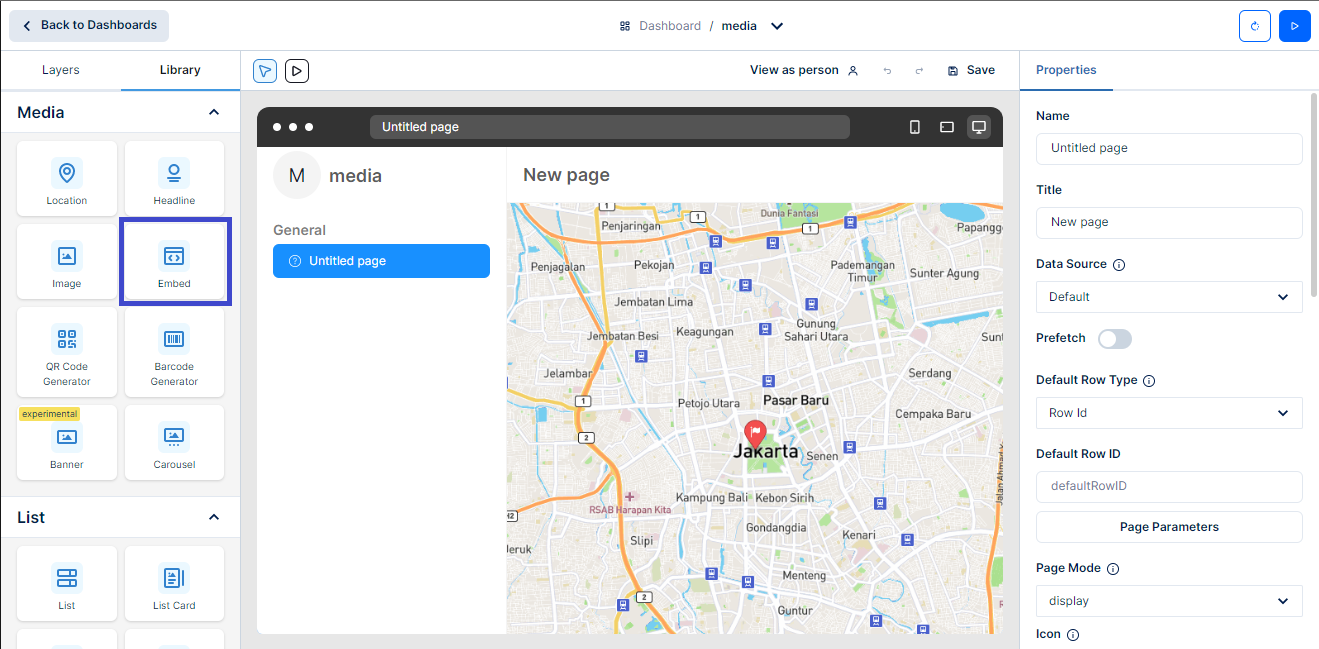Open the Properties tab

(1066, 70)
